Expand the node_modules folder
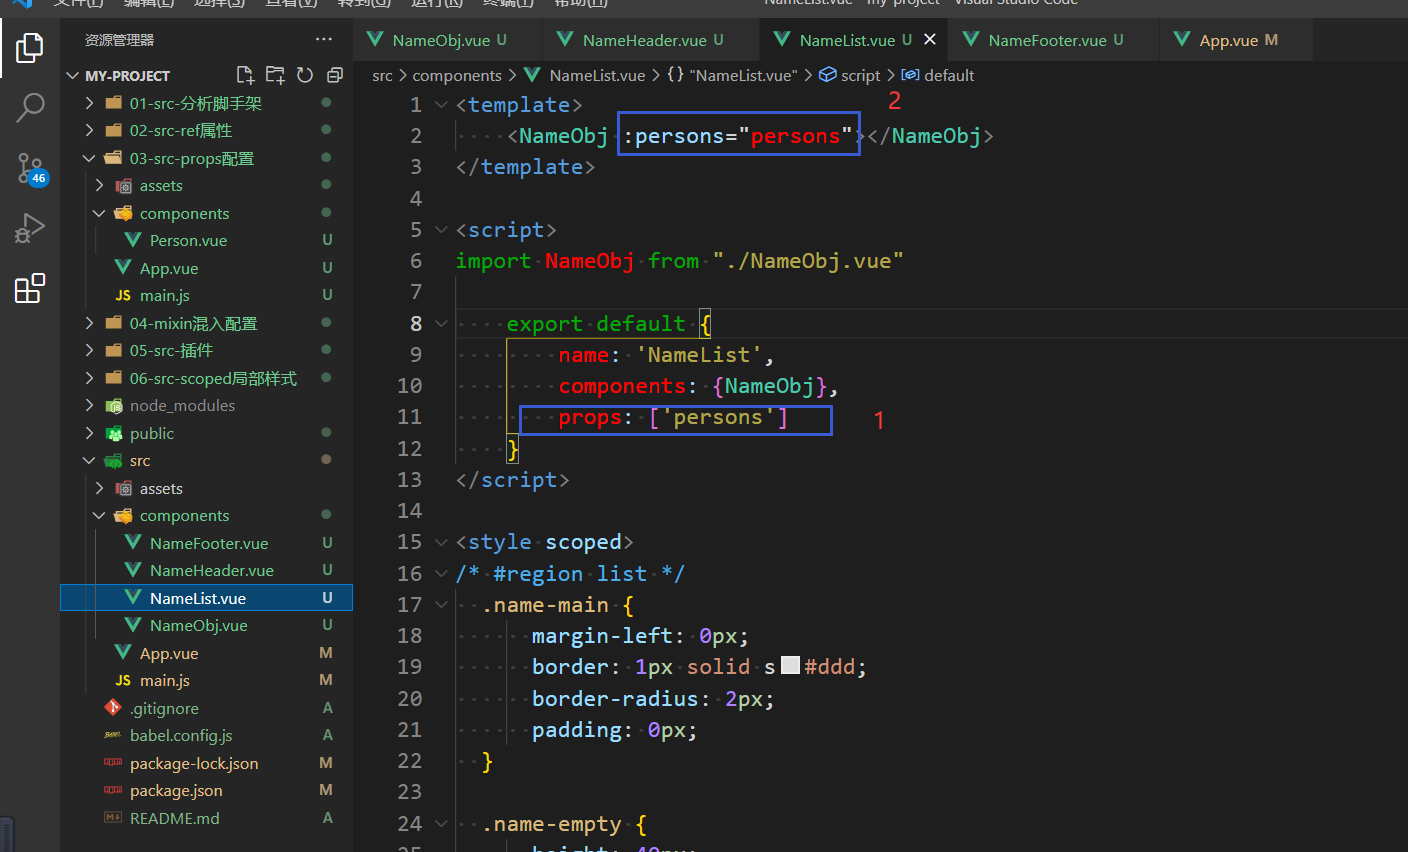1408x852 pixels. pyautogui.click(x=90, y=405)
